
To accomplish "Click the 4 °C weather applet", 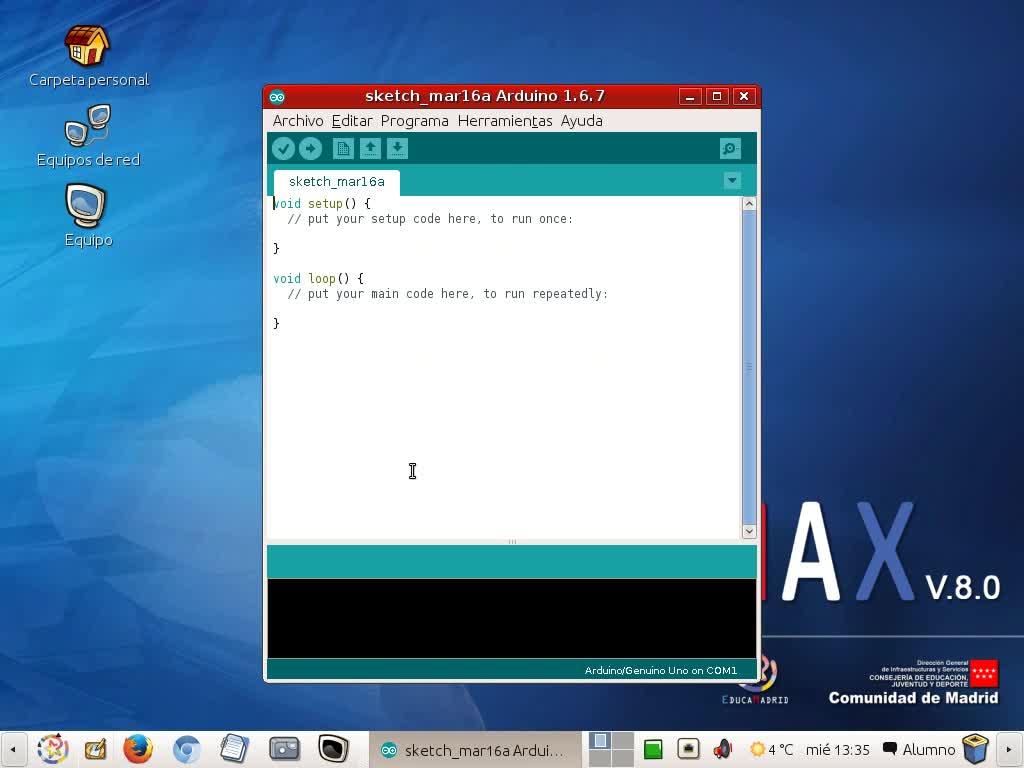I will point(771,749).
